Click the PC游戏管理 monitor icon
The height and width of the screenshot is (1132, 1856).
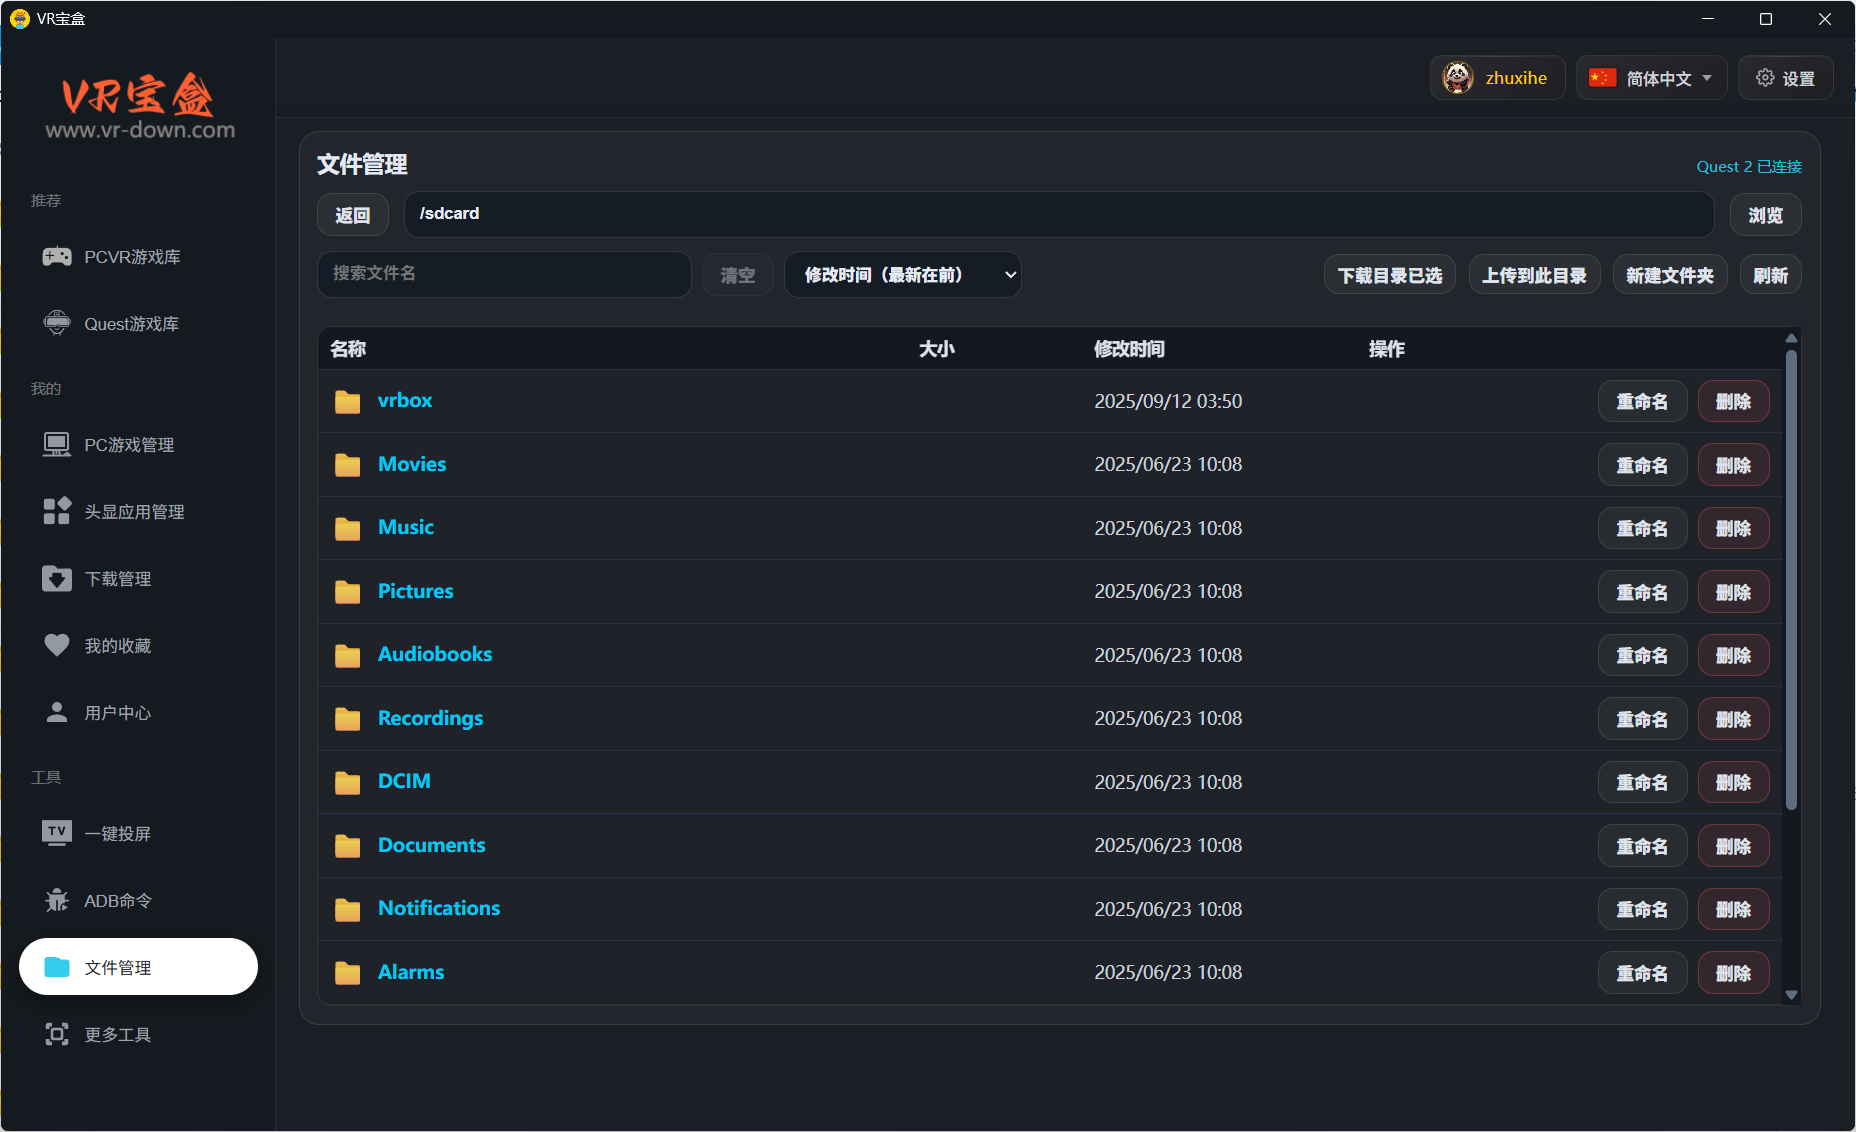pos(57,444)
